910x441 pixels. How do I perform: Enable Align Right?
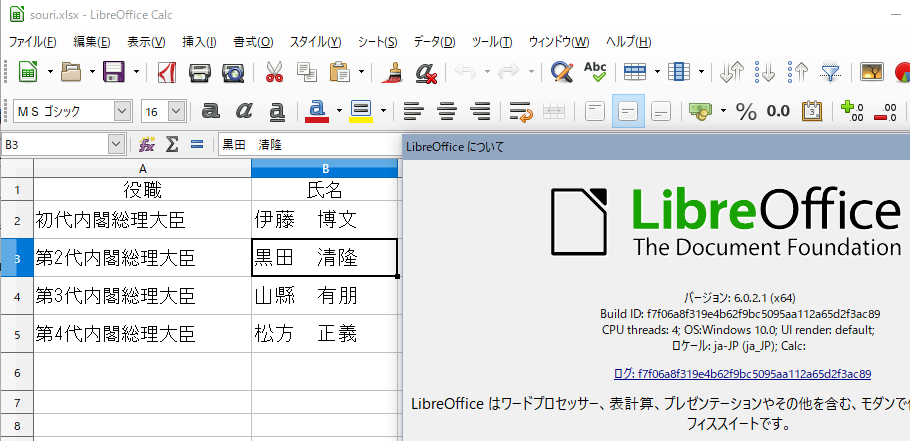480,111
